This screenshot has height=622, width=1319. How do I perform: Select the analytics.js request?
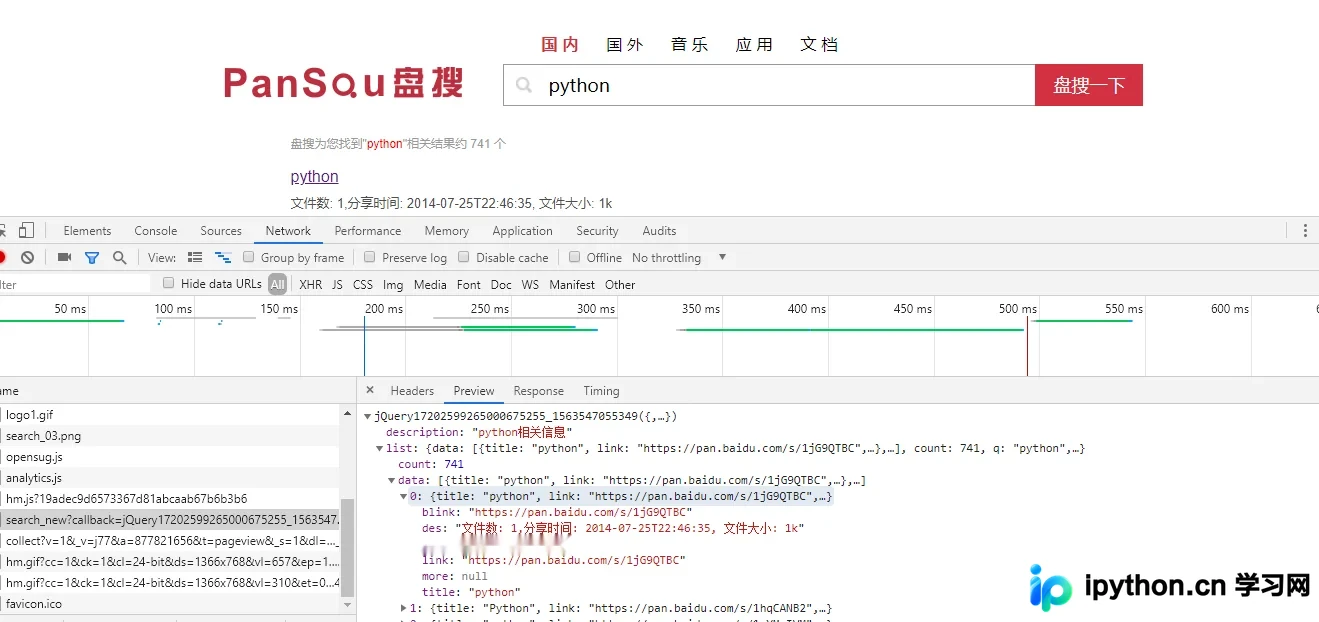coord(170,477)
